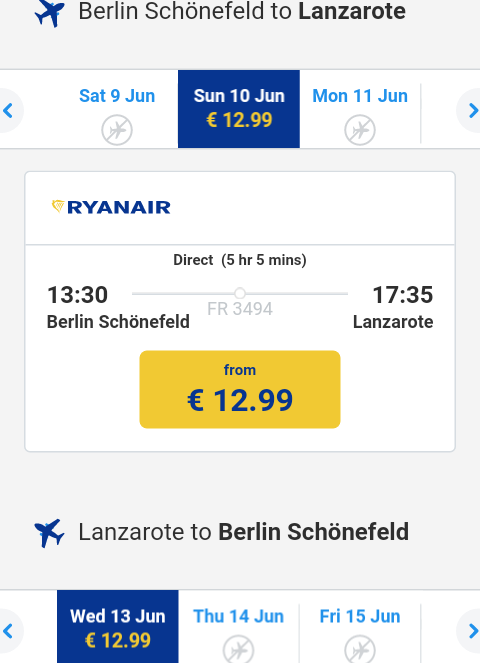
Task: Select the Wed 13 Jun return tab
Action: point(118,627)
